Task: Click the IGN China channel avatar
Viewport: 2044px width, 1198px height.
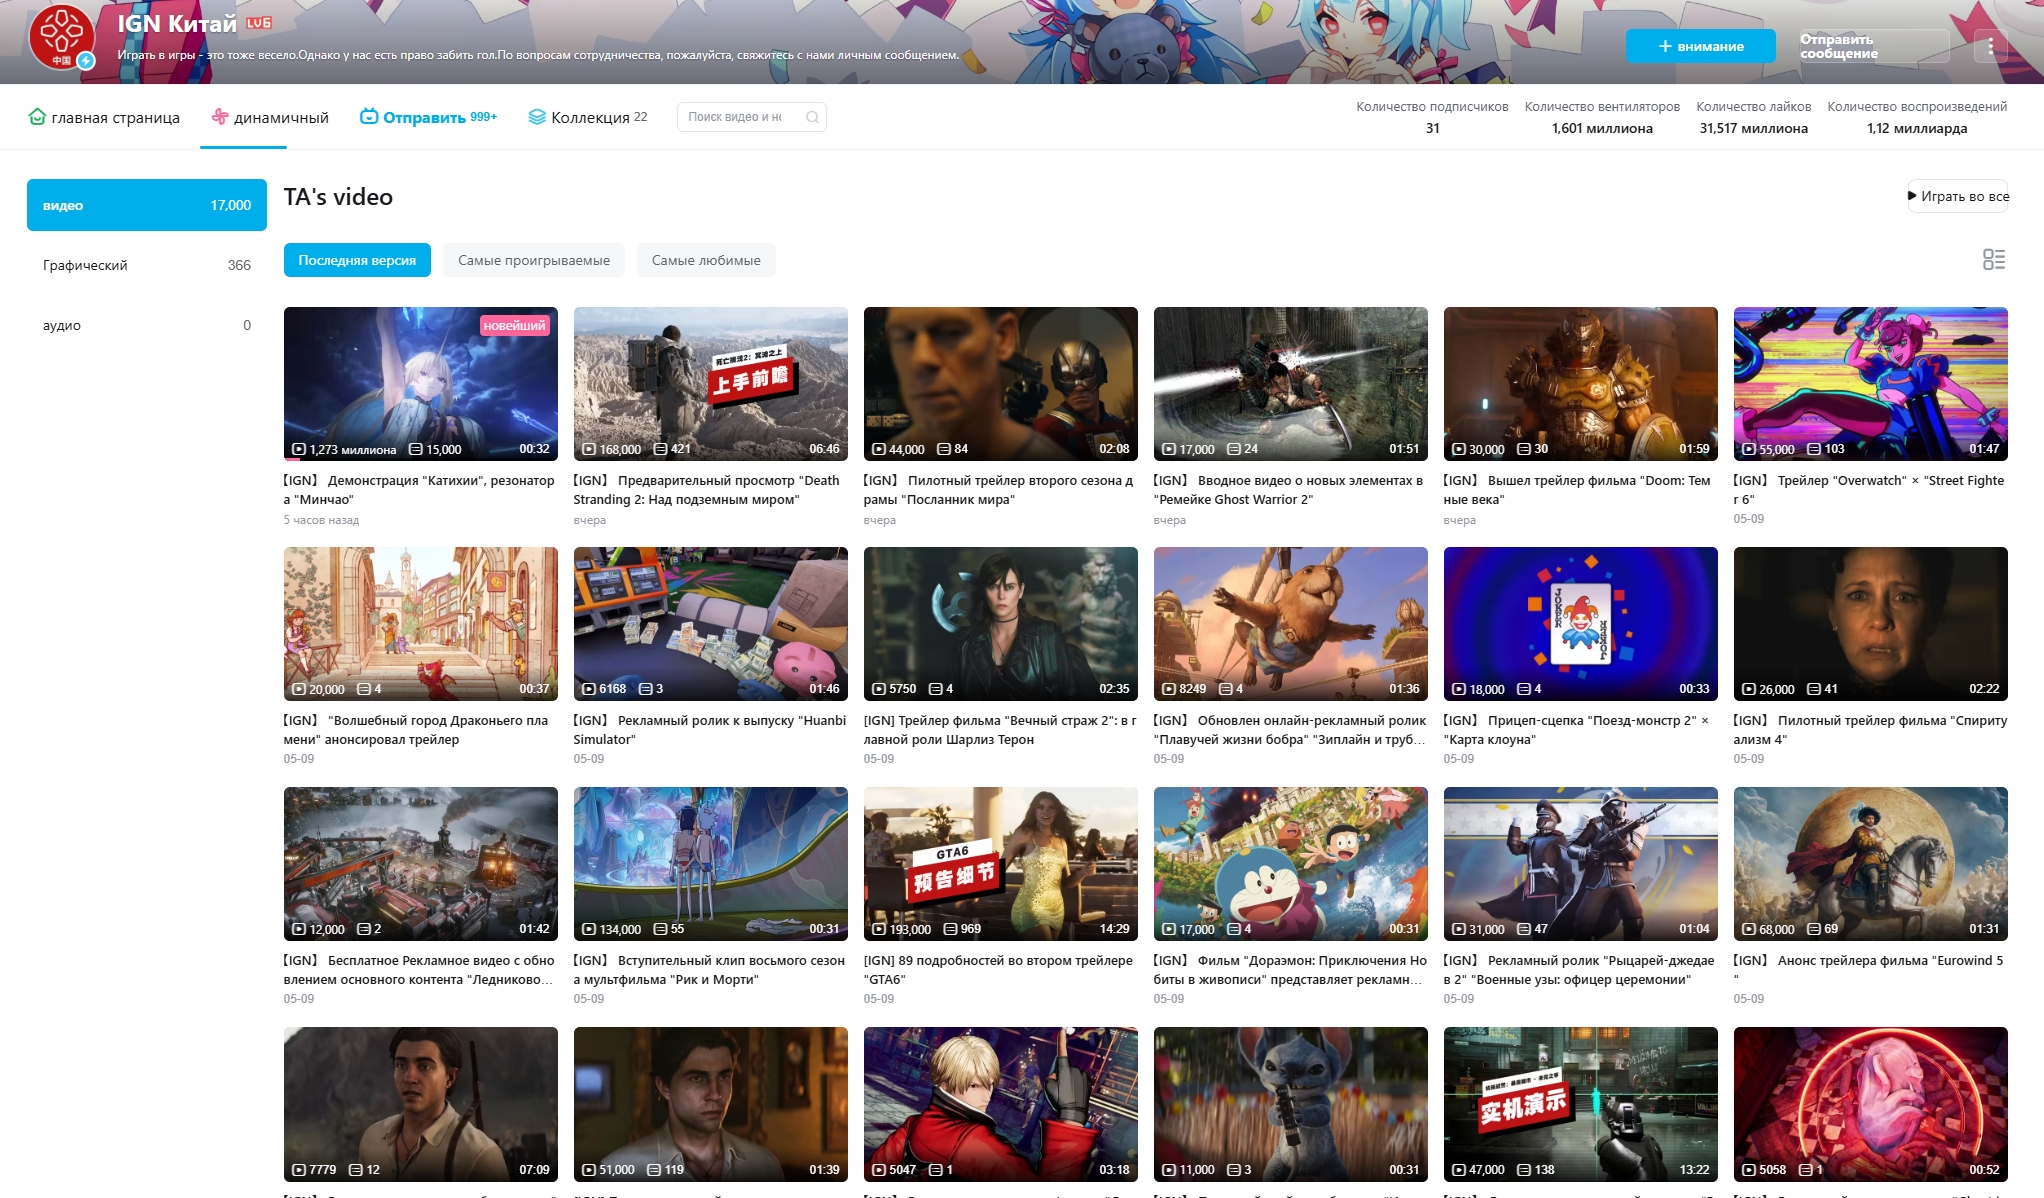Action: click(x=61, y=36)
